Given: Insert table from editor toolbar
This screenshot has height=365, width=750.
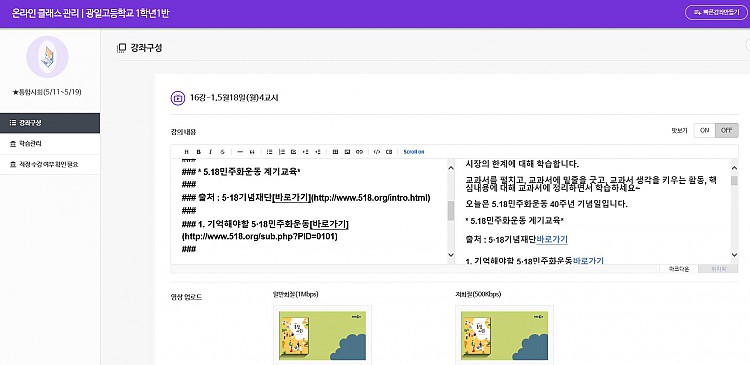Looking at the screenshot, I should click(335, 152).
